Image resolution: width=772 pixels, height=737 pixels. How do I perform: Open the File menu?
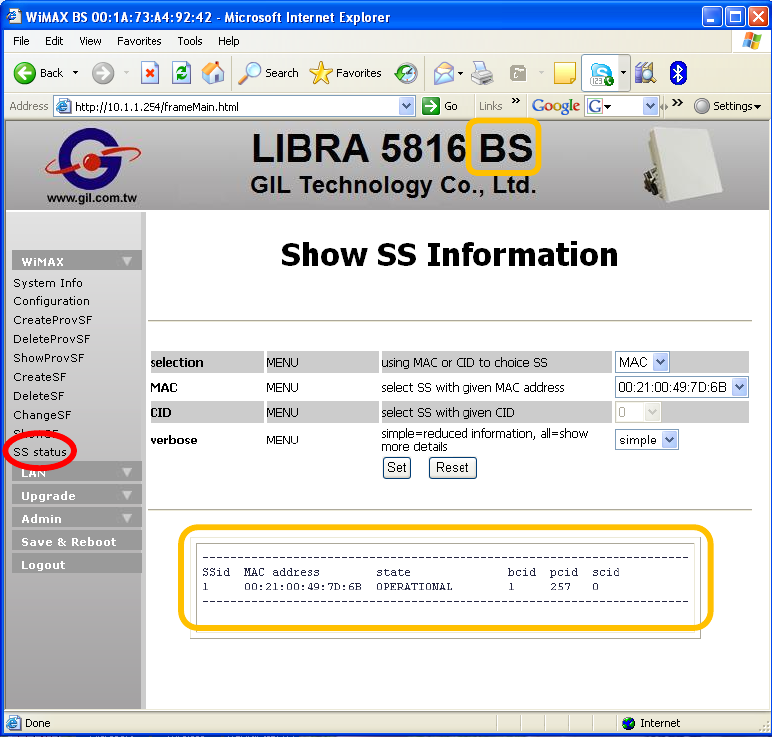(x=21, y=41)
